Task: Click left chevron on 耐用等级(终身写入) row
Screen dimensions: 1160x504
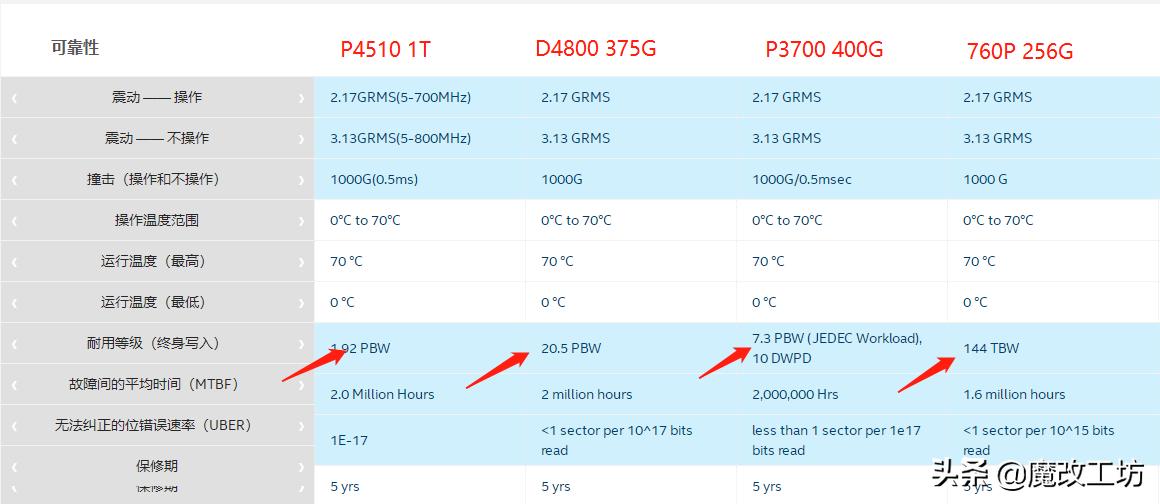Action: [14, 343]
